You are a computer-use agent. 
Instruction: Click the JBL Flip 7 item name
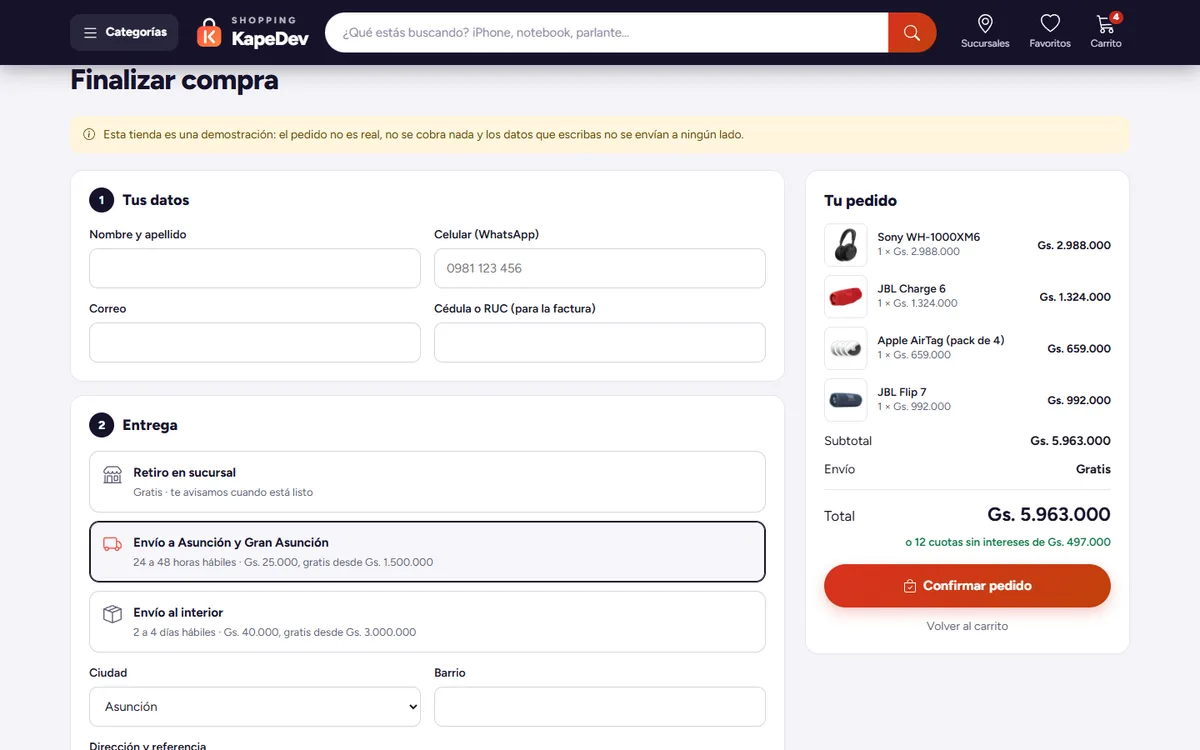click(902, 392)
